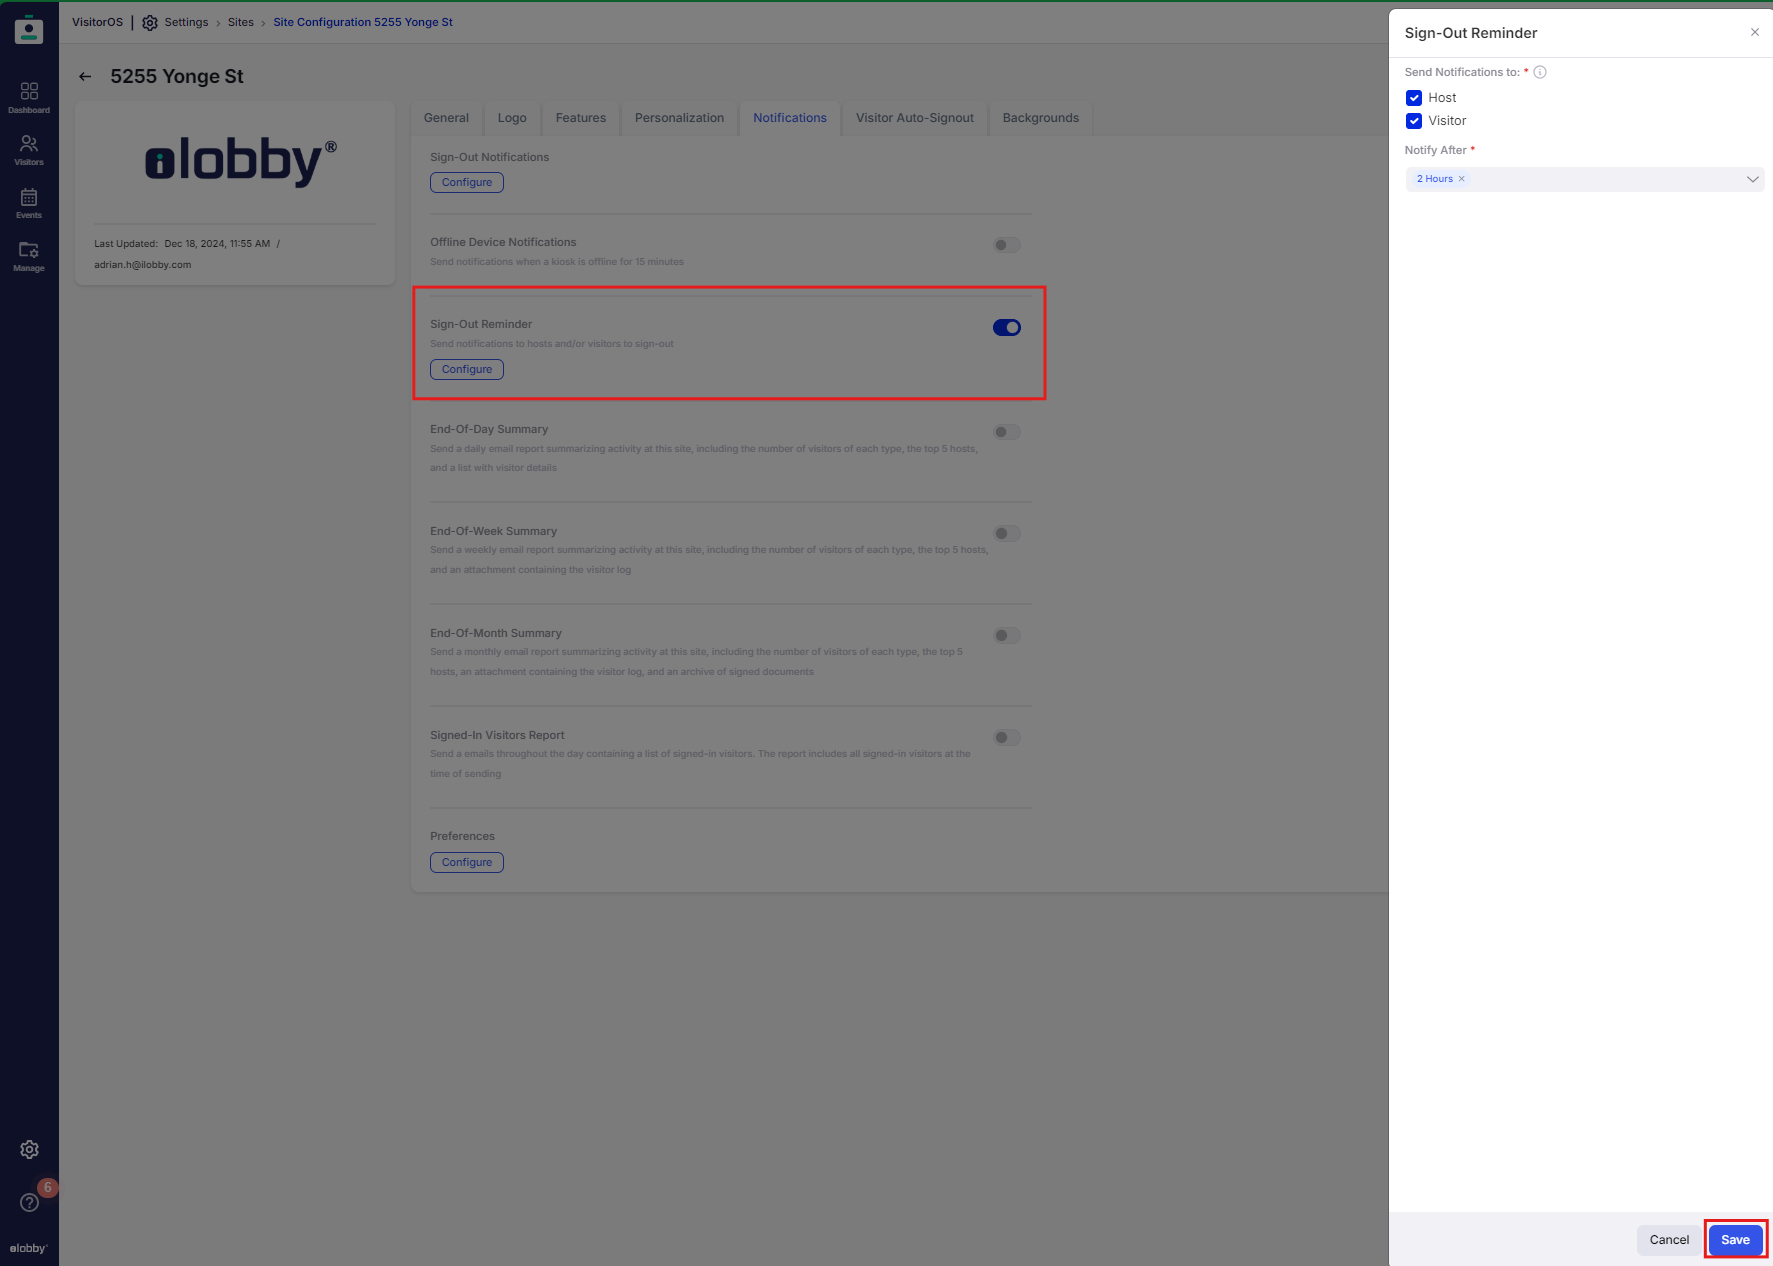Enable End-Of-Day Summary switch
This screenshot has width=1773, height=1266.
[x=1007, y=432]
